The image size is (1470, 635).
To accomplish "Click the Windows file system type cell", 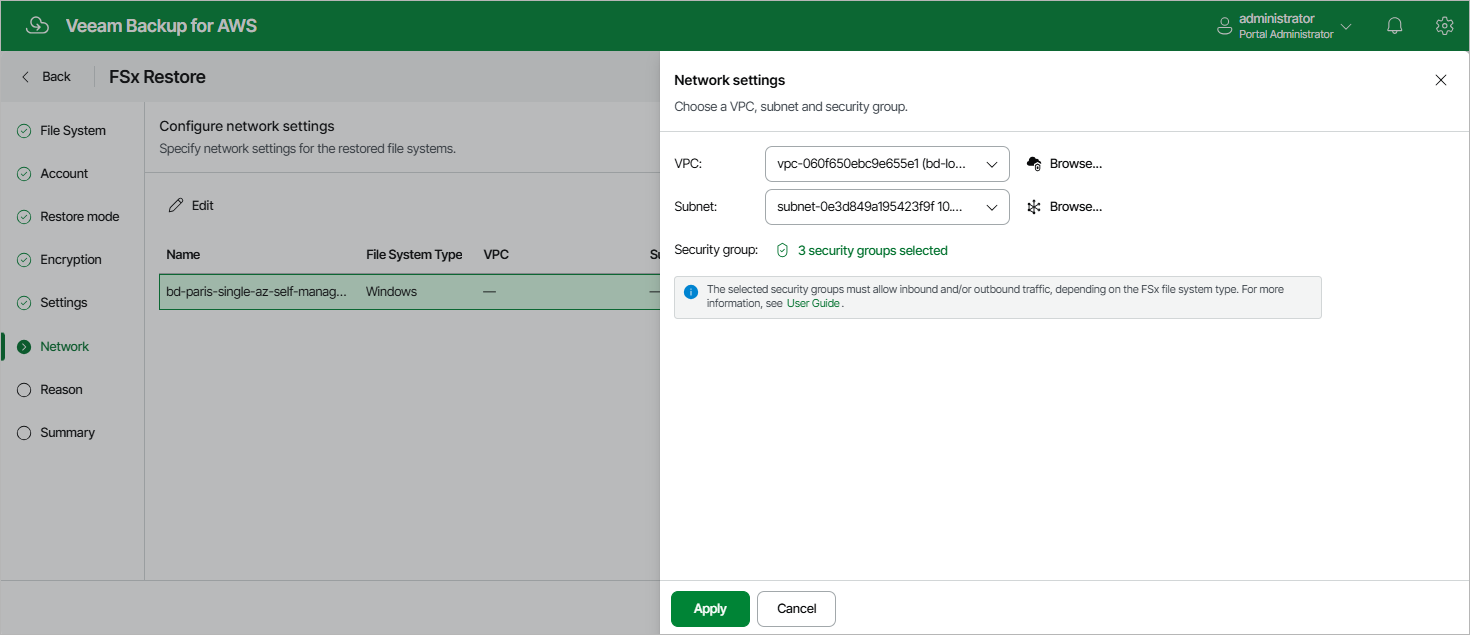I will click(x=391, y=292).
